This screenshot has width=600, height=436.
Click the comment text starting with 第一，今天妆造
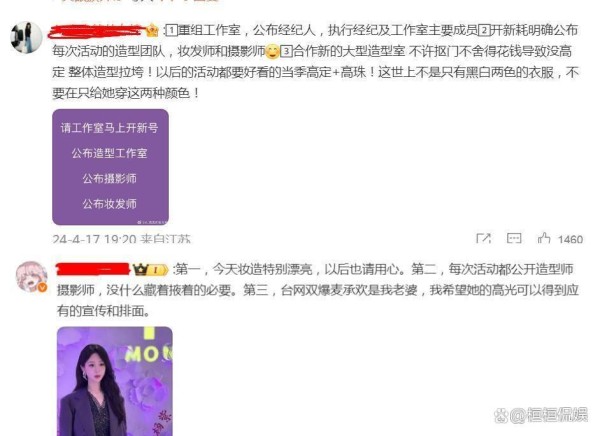[318, 290]
